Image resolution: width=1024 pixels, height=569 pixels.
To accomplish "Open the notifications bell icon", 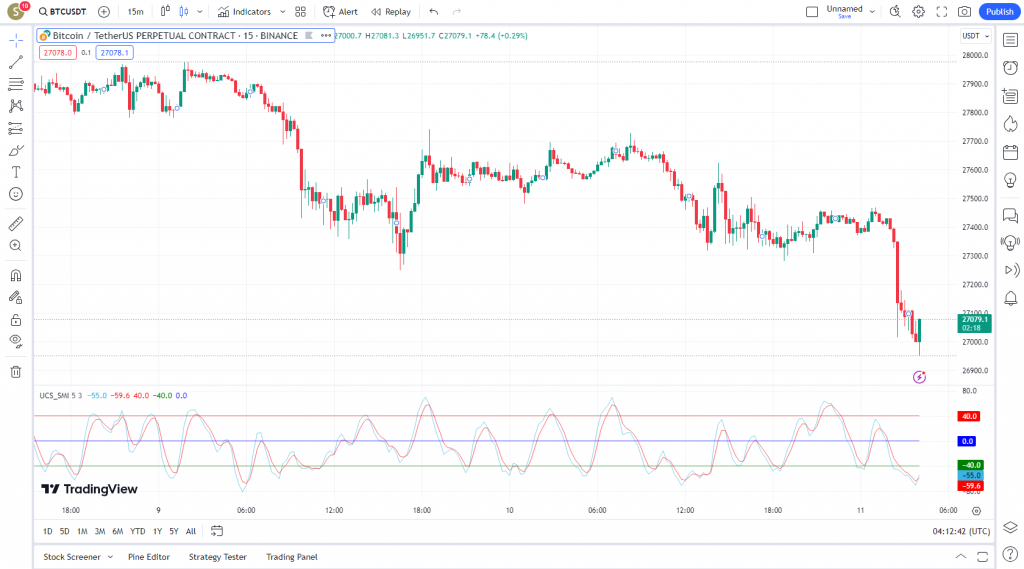I will tap(1010, 299).
